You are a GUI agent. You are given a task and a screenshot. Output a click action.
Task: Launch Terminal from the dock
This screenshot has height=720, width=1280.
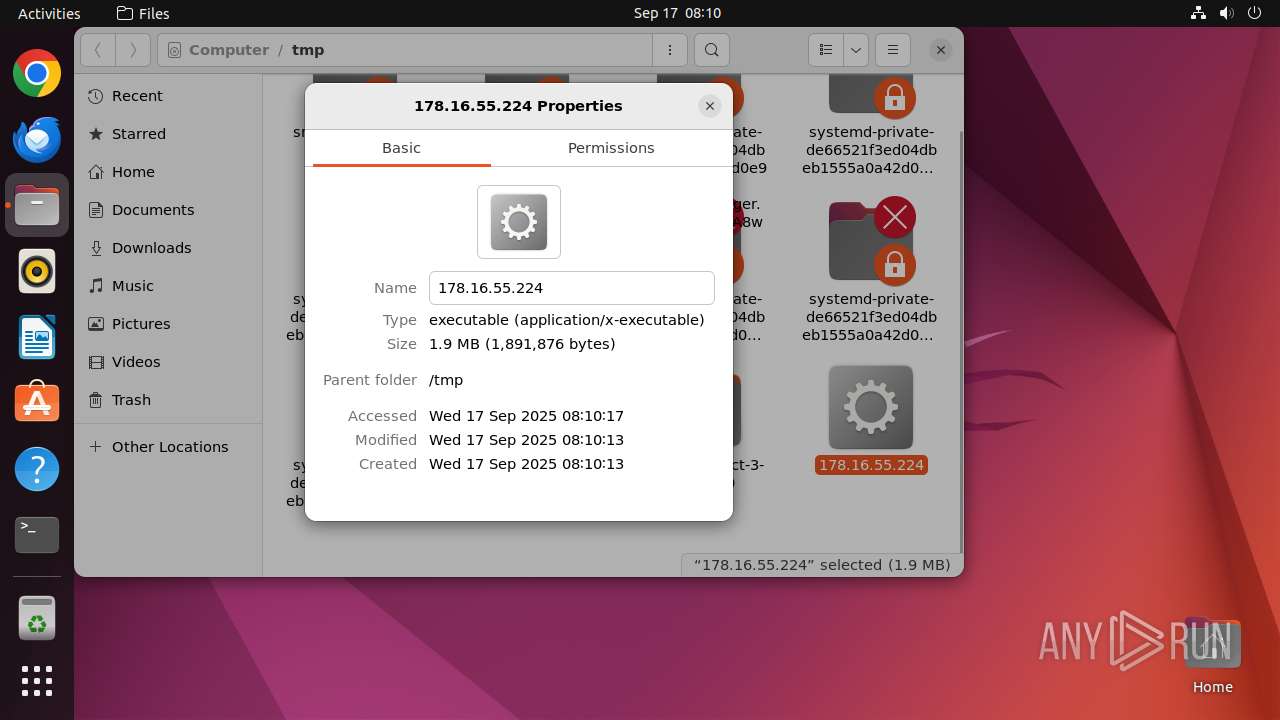click(x=37, y=535)
